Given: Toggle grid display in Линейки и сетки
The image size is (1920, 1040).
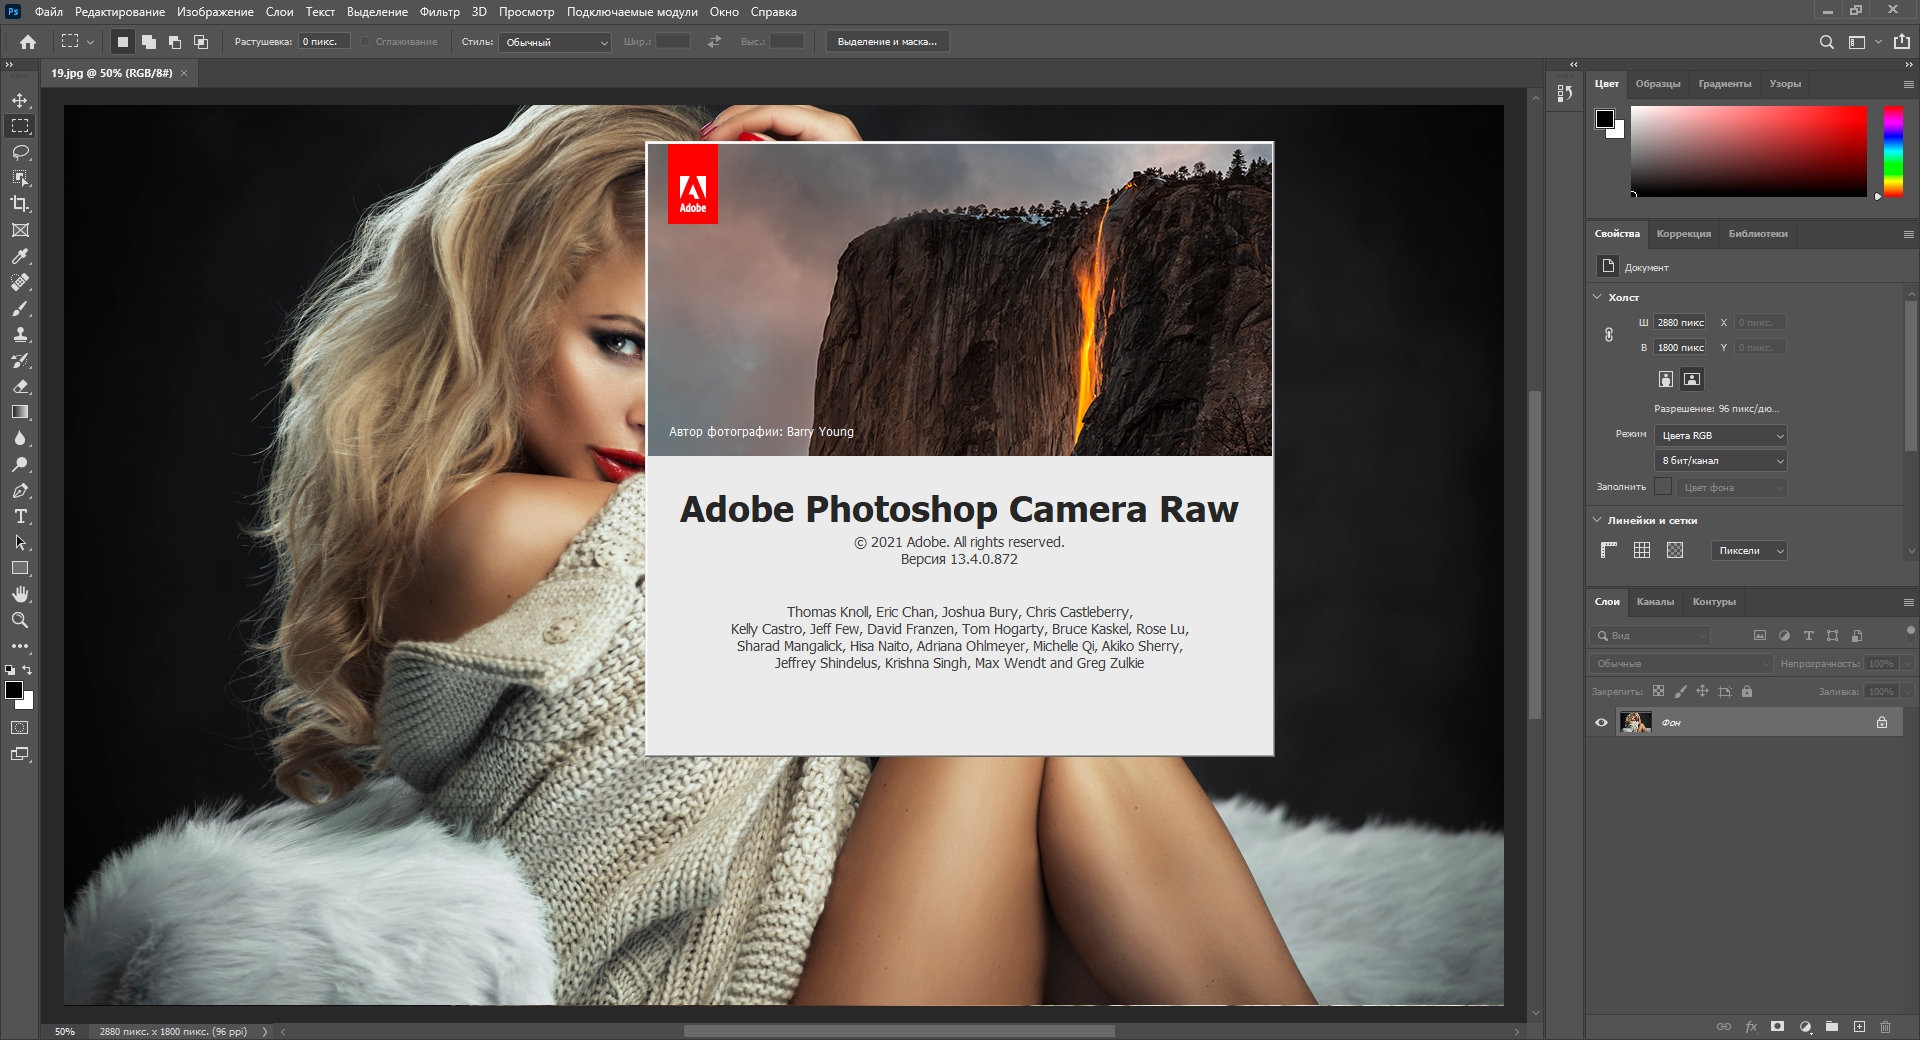Looking at the screenshot, I should (1642, 550).
